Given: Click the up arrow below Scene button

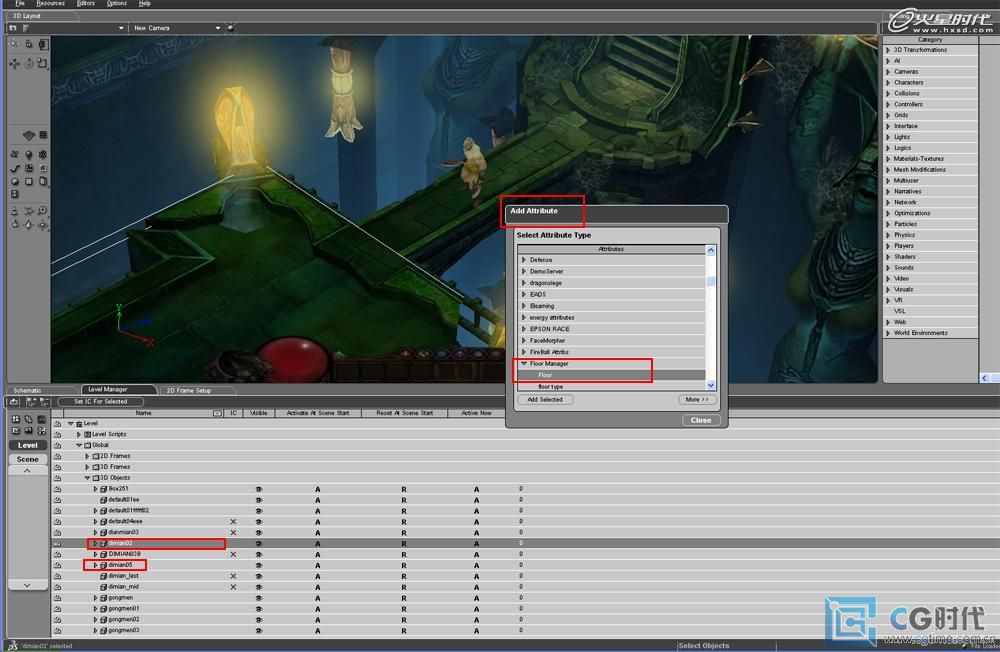Looking at the screenshot, I should [x=27, y=471].
